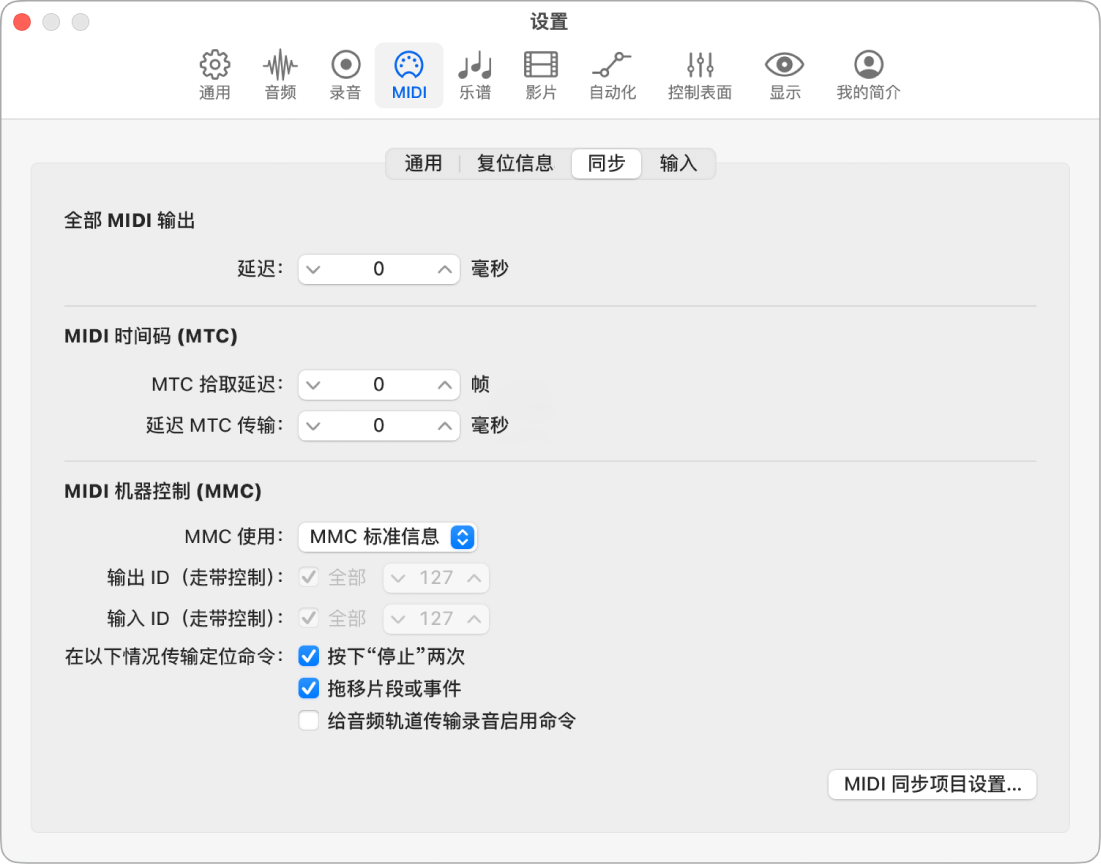Open the 通用 (General) settings icon
The image size is (1101, 865).
214,75
